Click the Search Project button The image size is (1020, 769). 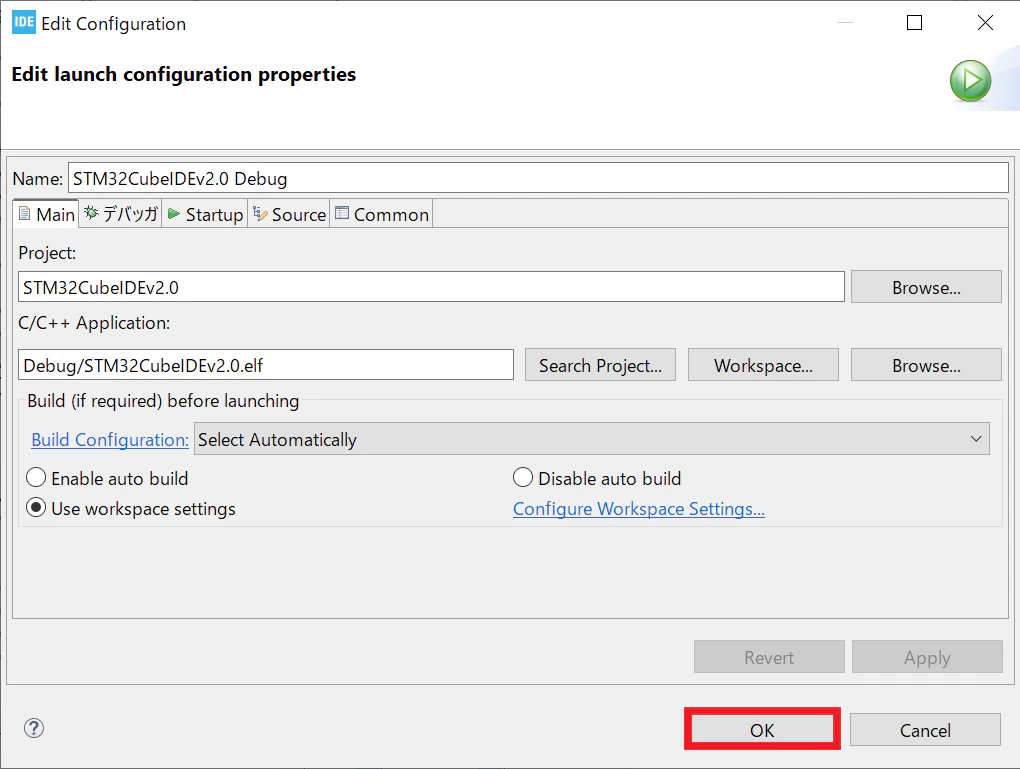pyautogui.click(x=600, y=365)
